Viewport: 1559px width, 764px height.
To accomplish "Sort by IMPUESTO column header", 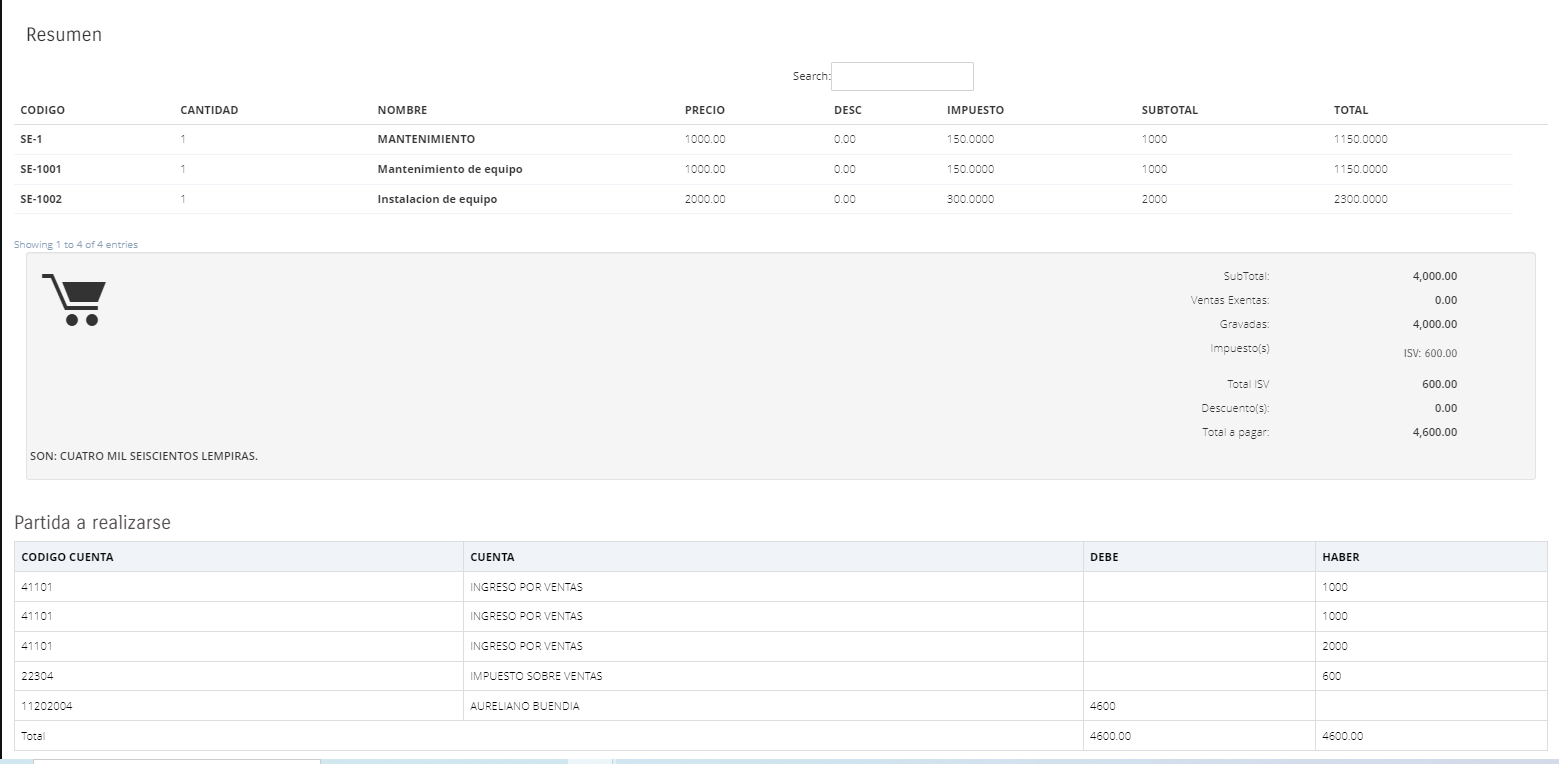I will pyautogui.click(x=975, y=110).
